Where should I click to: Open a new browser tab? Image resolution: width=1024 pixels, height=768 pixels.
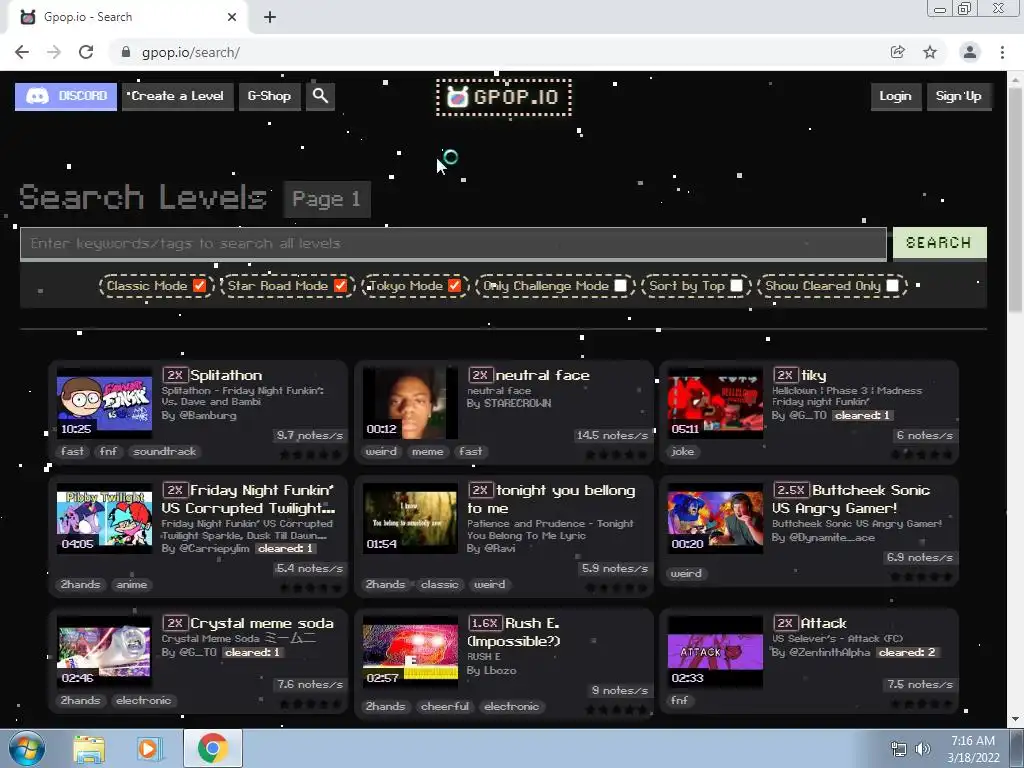coord(270,18)
